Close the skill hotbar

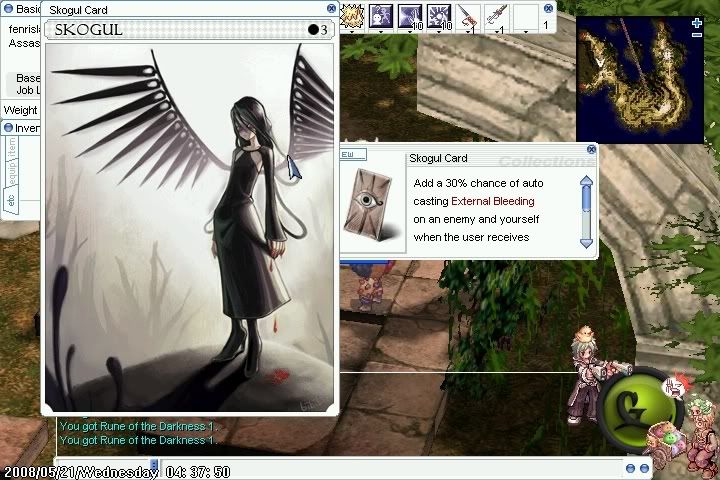pyautogui.click(x=548, y=8)
